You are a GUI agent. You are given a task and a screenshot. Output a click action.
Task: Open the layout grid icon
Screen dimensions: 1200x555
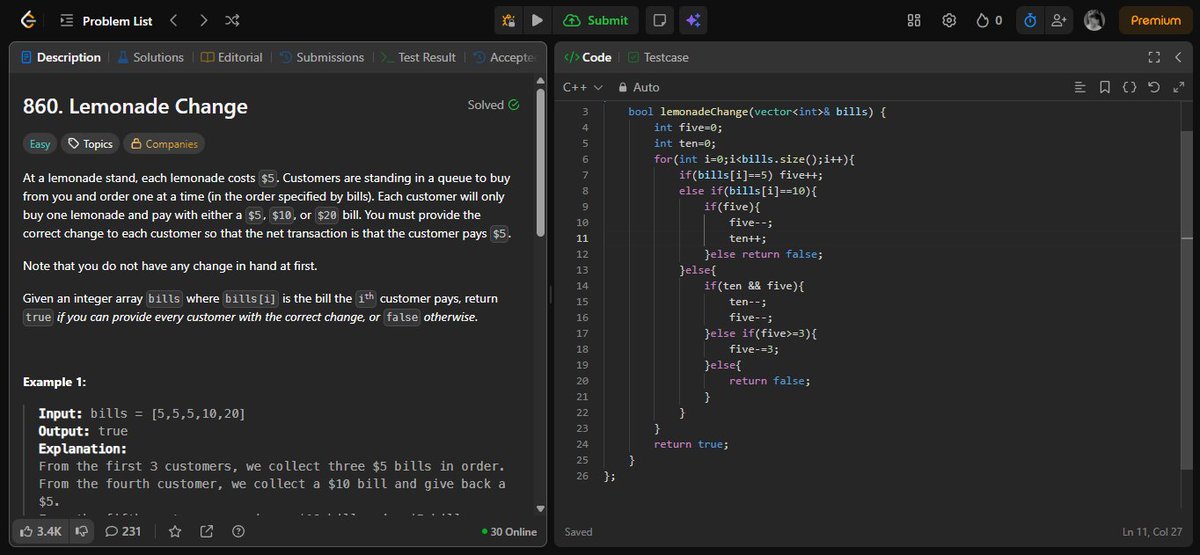[x=914, y=20]
